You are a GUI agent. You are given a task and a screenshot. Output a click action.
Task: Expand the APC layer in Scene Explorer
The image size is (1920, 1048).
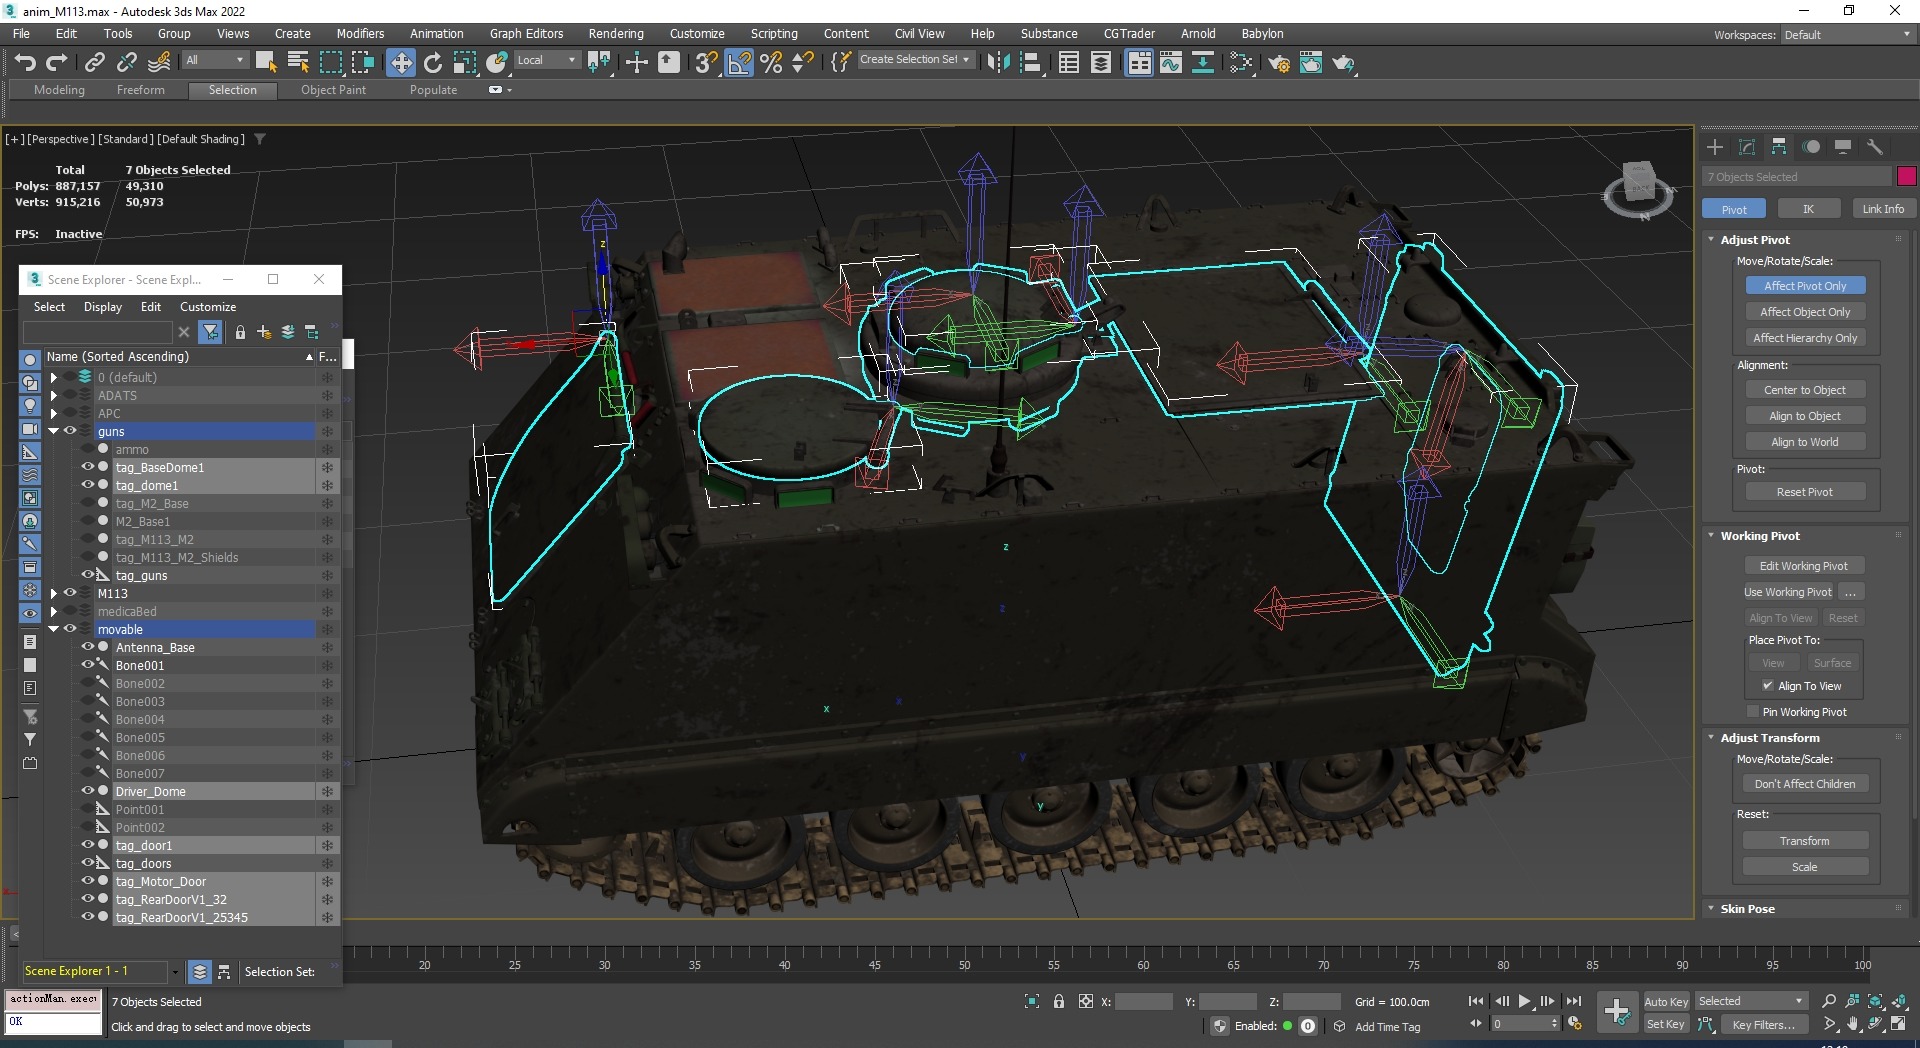(x=54, y=413)
